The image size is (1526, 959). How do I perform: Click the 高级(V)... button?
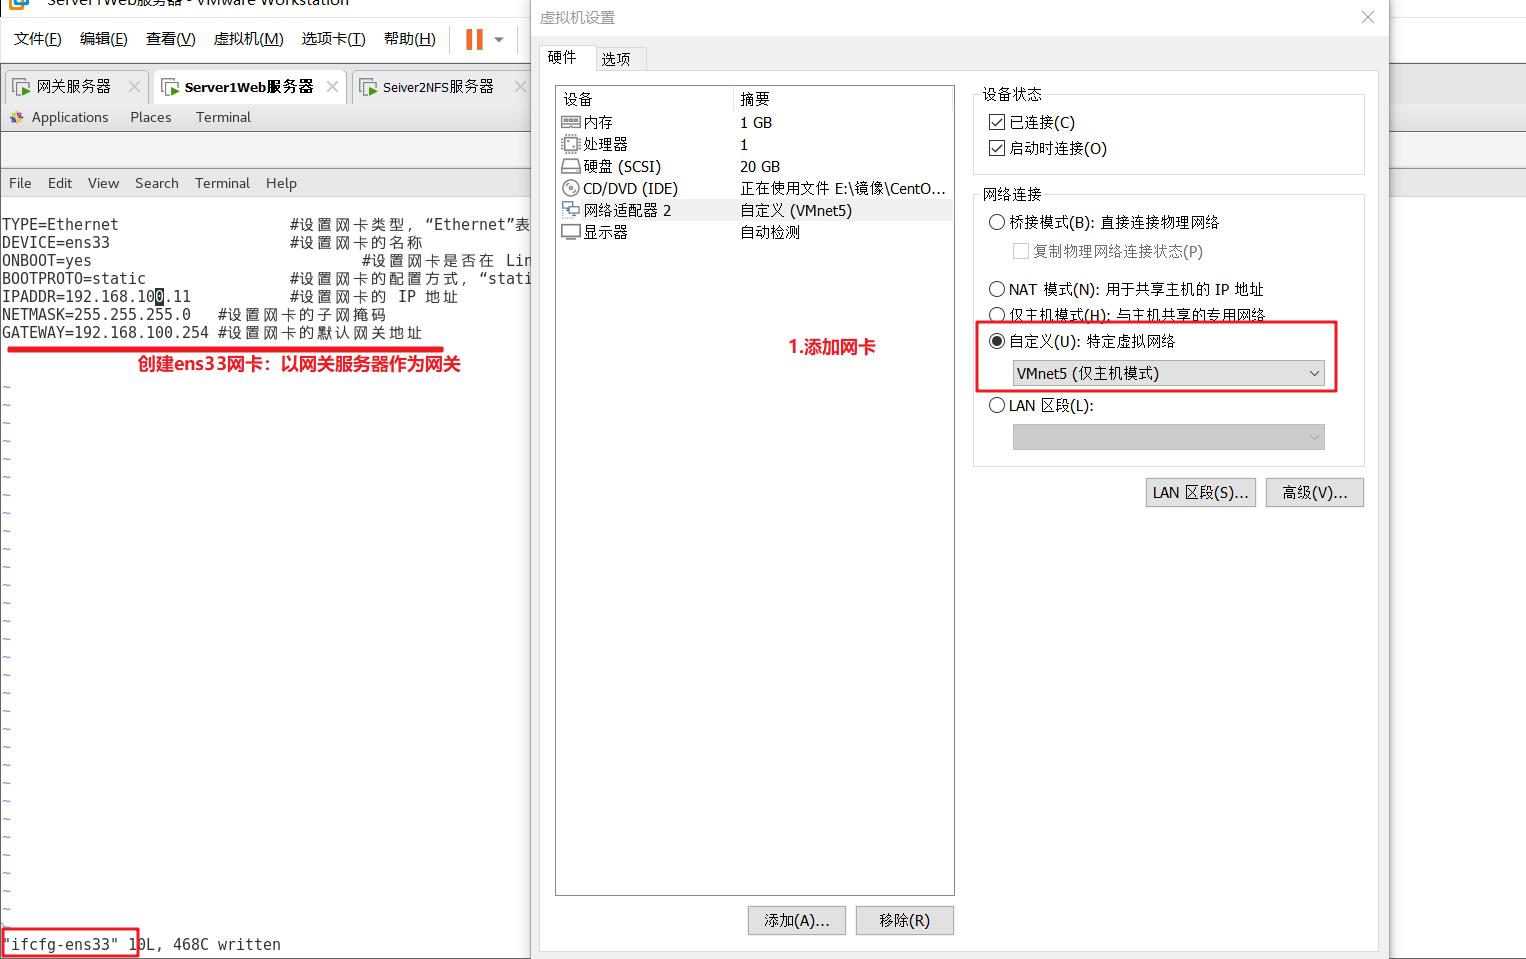pyautogui.click(x=1314, y=492)
